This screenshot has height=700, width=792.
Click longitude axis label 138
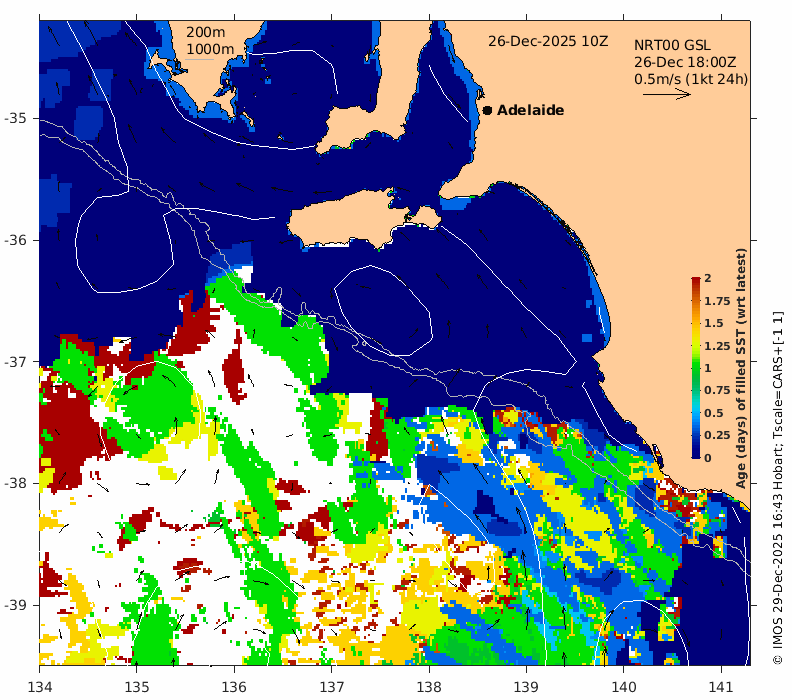tap(429, 687)
